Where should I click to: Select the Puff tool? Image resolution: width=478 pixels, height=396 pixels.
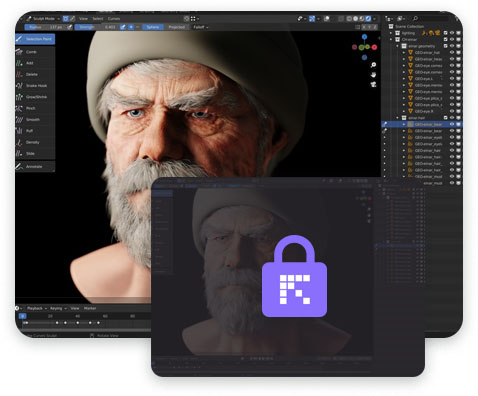[x=35, y=131]
